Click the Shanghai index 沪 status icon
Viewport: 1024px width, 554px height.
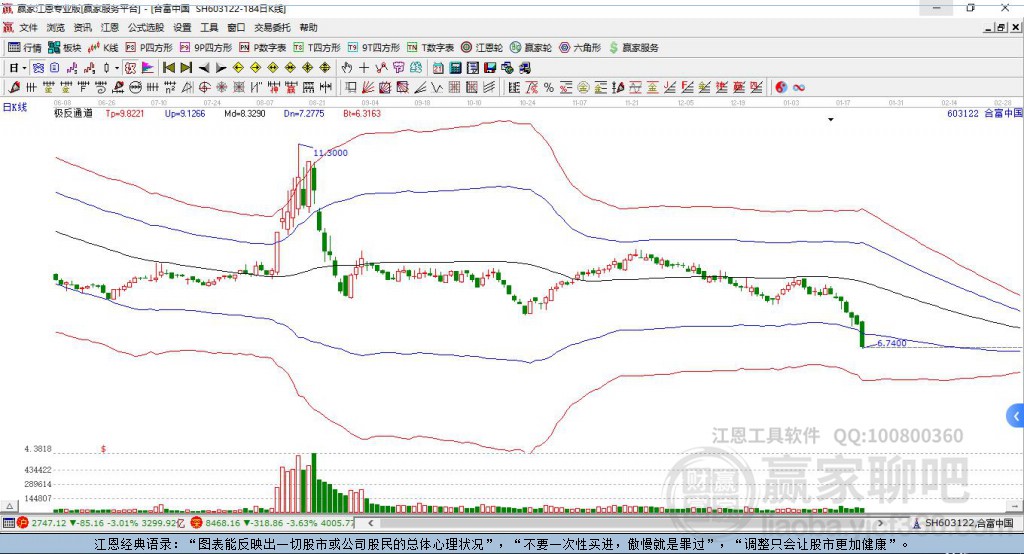[x=23, y=523]
